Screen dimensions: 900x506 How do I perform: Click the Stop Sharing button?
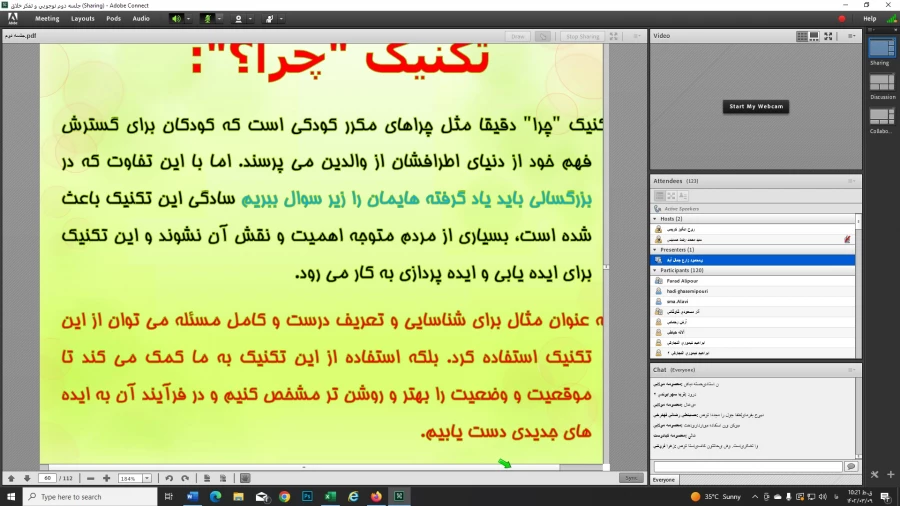(582, 36)
